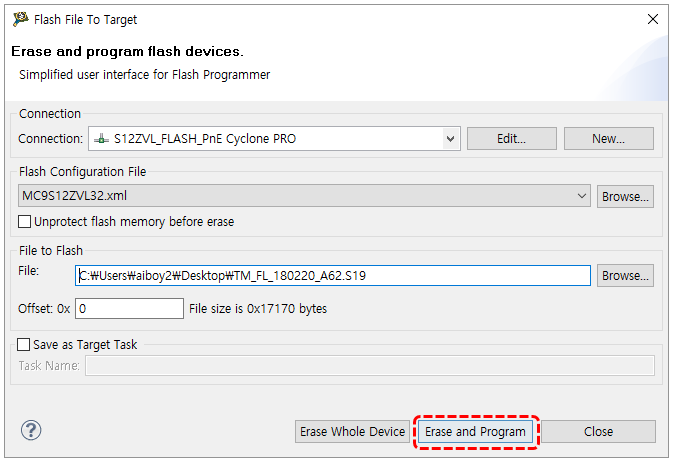Expand the Connection dropdown arrow
Screen dimensions: 673x460
[450, 139]
